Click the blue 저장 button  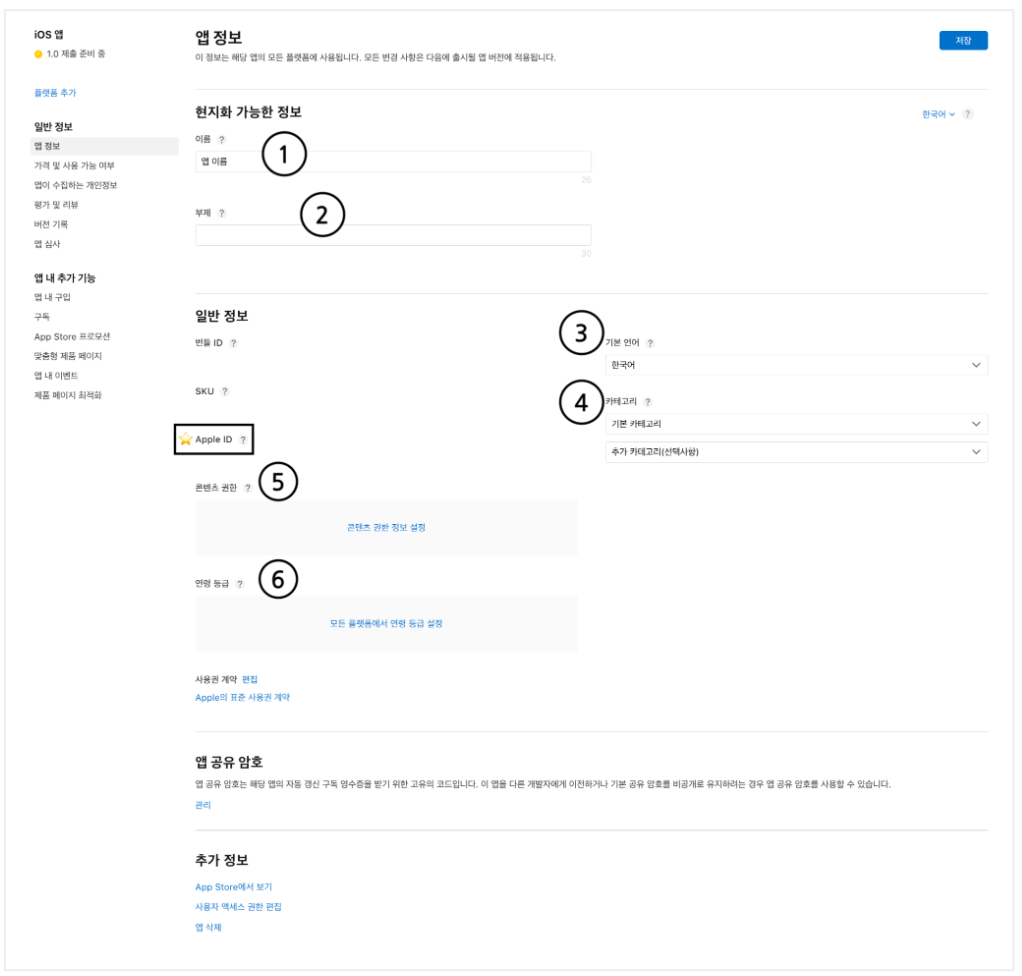click(963, 41)
